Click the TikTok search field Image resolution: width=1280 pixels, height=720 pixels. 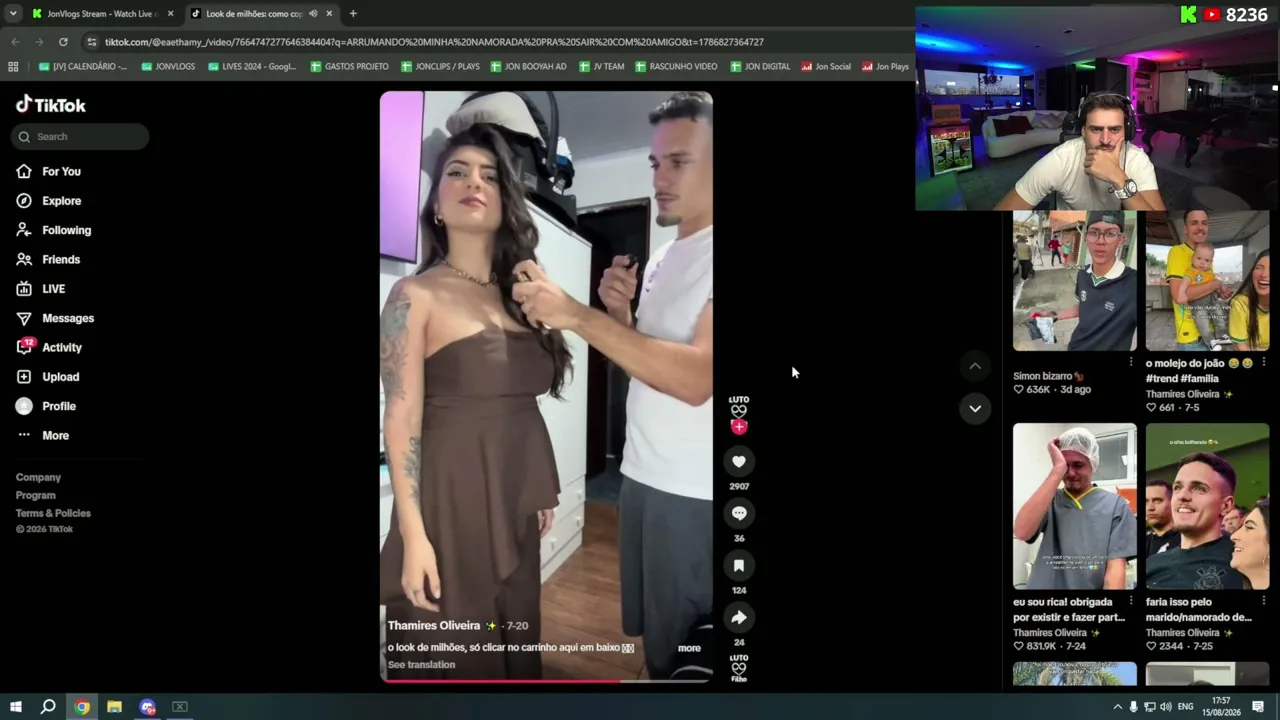(x=80, y=137)
